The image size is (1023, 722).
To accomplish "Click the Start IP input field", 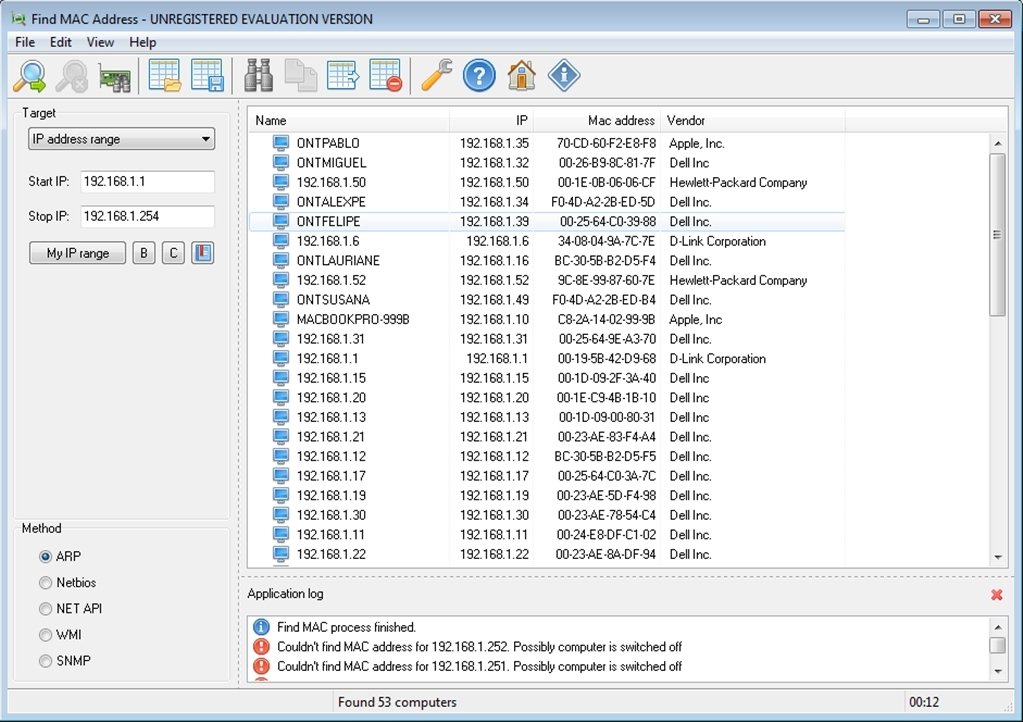I will coord(147,181).
